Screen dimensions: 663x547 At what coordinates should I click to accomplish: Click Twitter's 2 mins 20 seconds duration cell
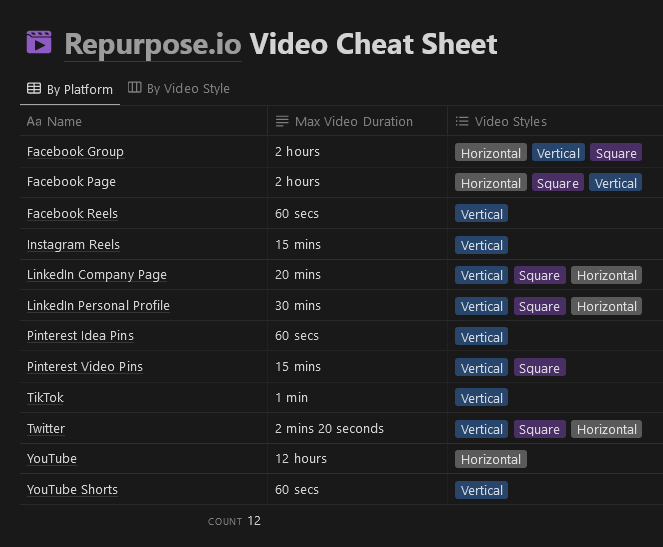(x=329, y=428)
